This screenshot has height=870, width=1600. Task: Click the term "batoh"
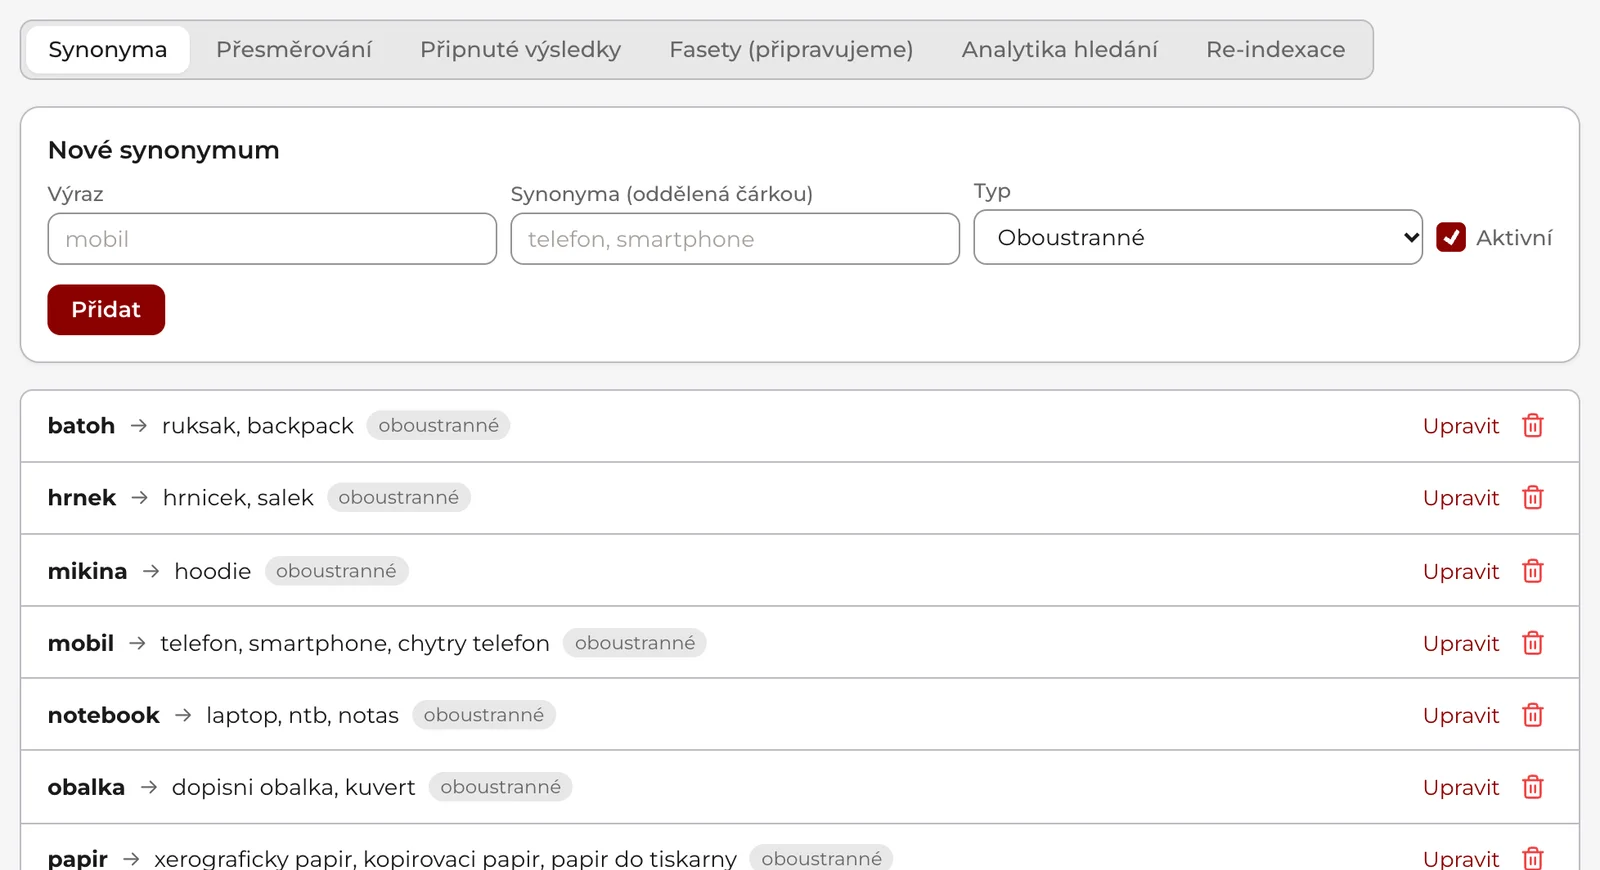click(x=81, y=426)
